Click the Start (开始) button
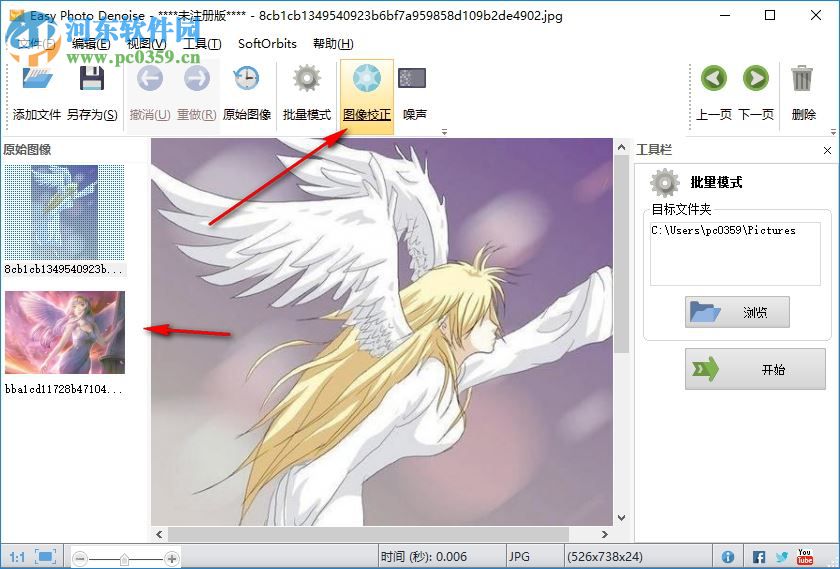 coord(755,369)
